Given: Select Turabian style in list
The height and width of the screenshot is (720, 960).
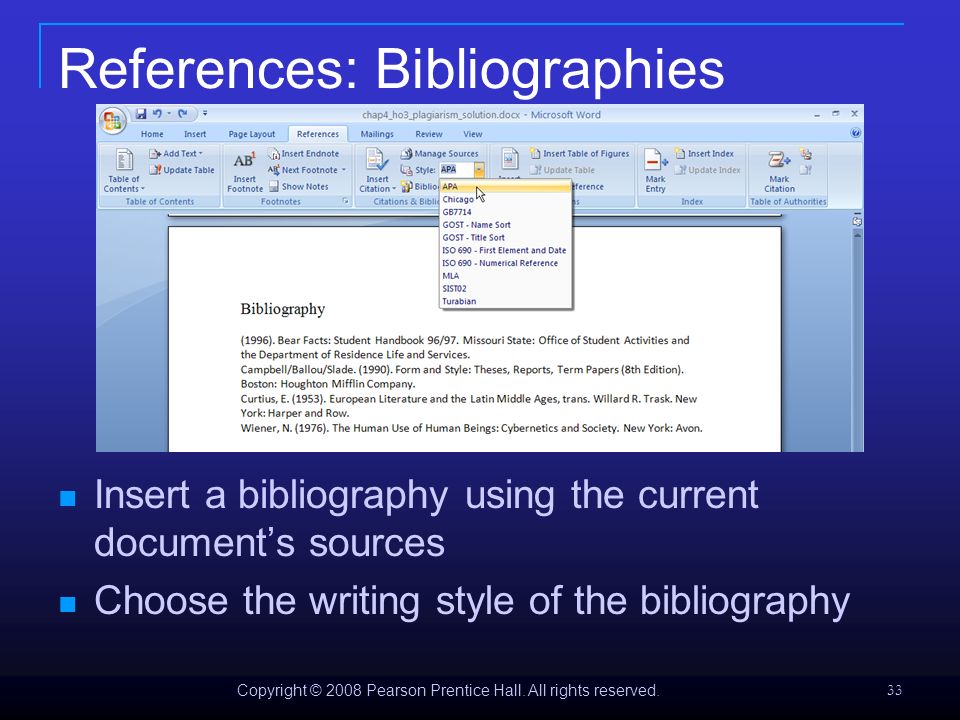Looking at the screenshot, I should tap(506, 301).
